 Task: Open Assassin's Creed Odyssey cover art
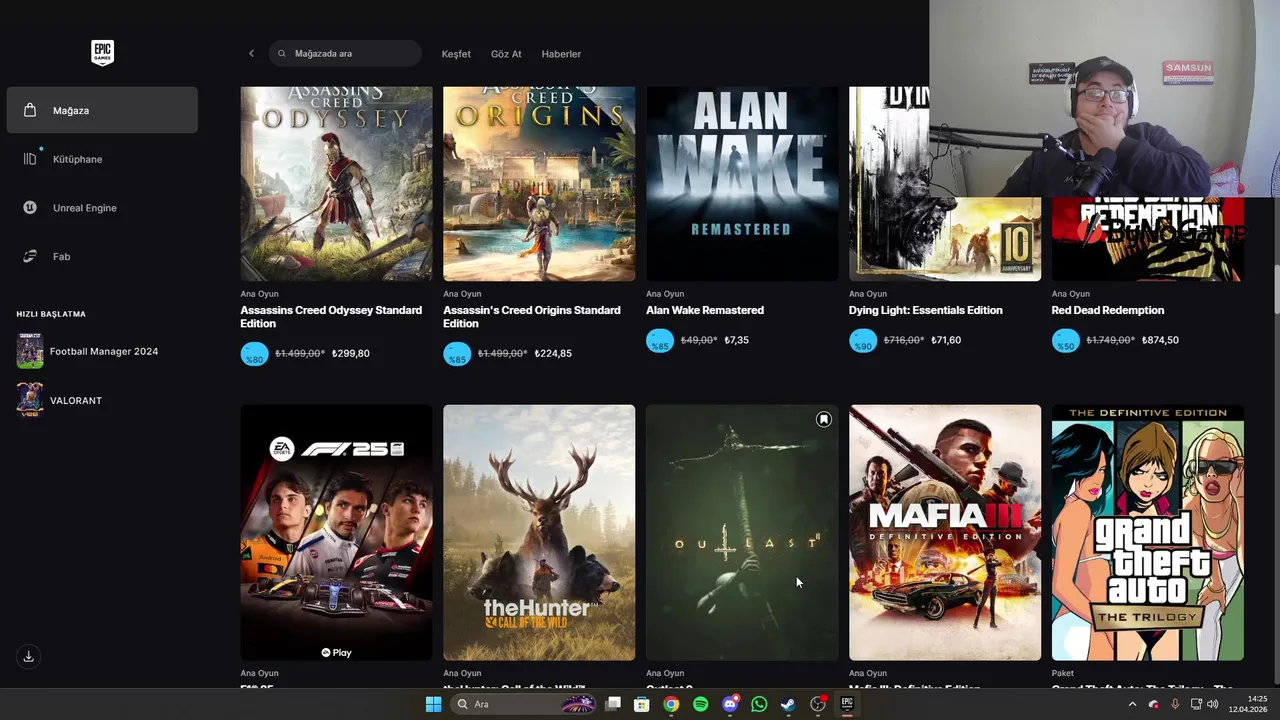click(336, 183)
